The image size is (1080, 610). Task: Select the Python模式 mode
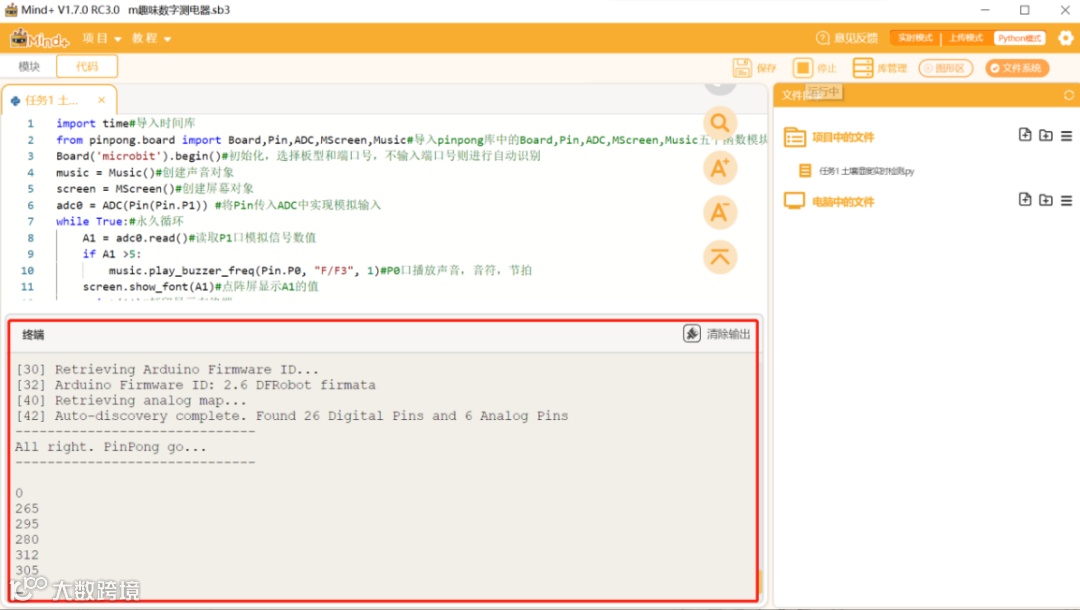click(1019, 38)
